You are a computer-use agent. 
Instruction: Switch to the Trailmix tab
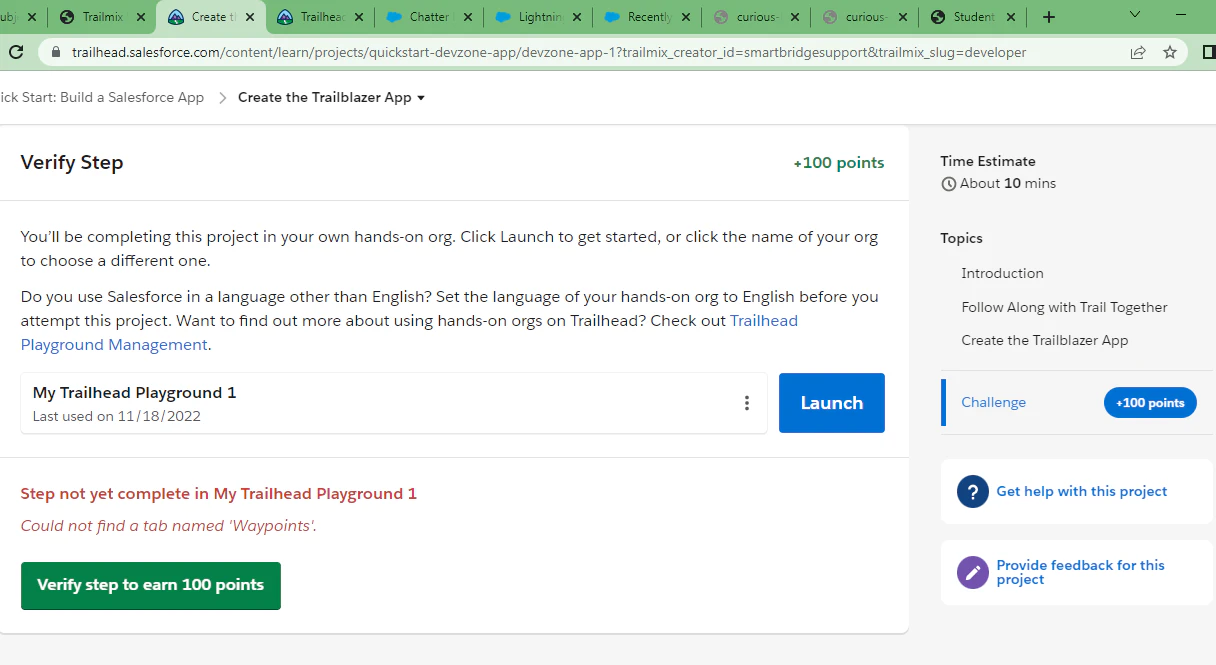(x=102, y=17)
